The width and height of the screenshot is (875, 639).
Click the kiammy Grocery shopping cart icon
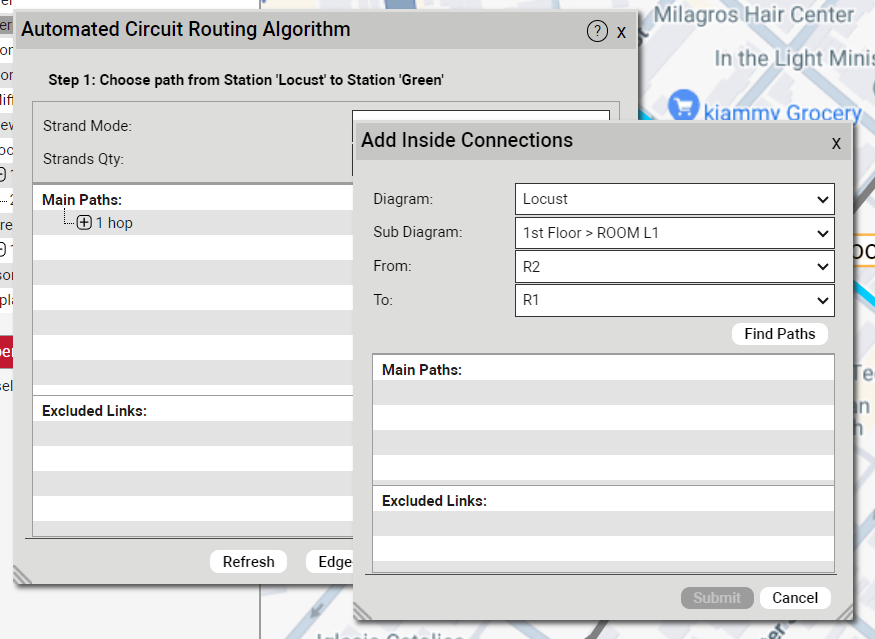pyautogui.click(x=684, y=105)
